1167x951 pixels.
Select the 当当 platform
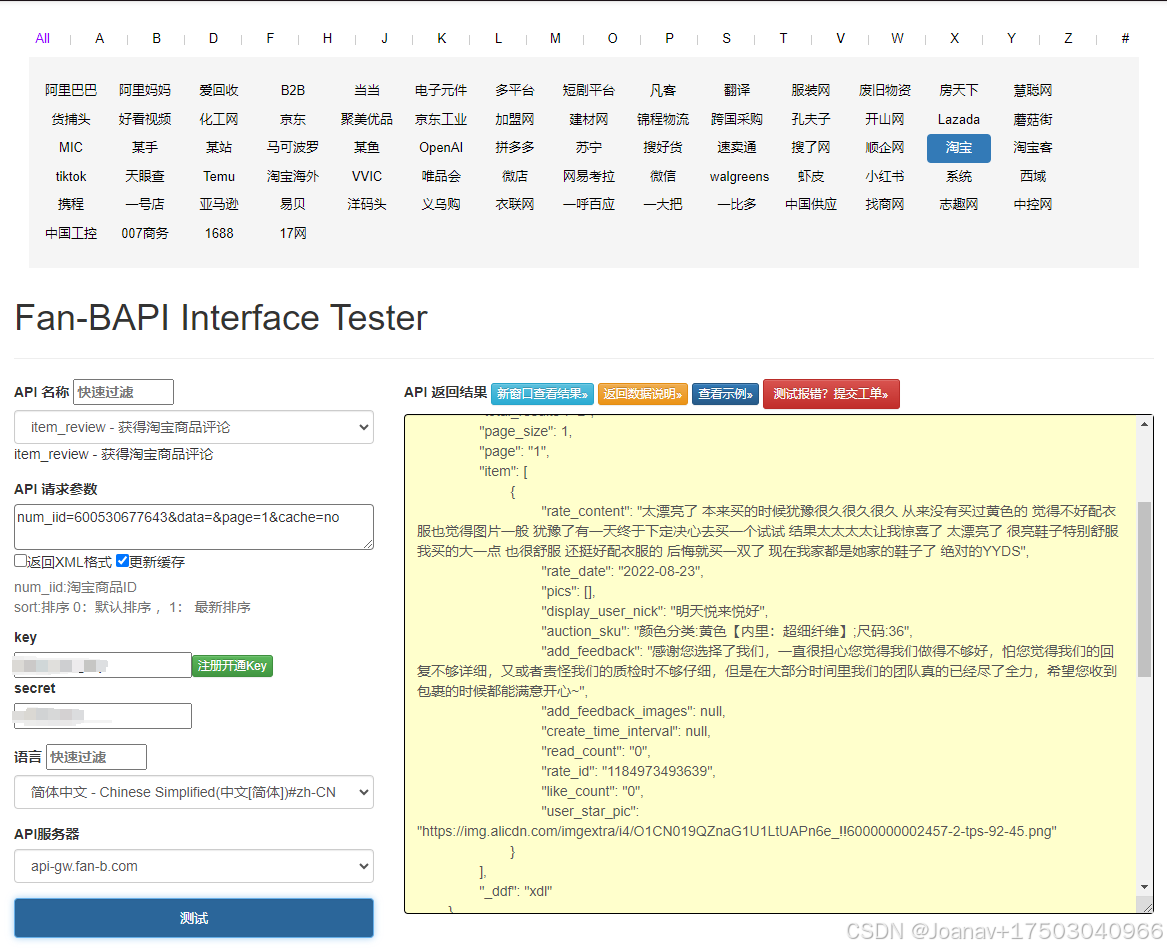pos(367,90)
